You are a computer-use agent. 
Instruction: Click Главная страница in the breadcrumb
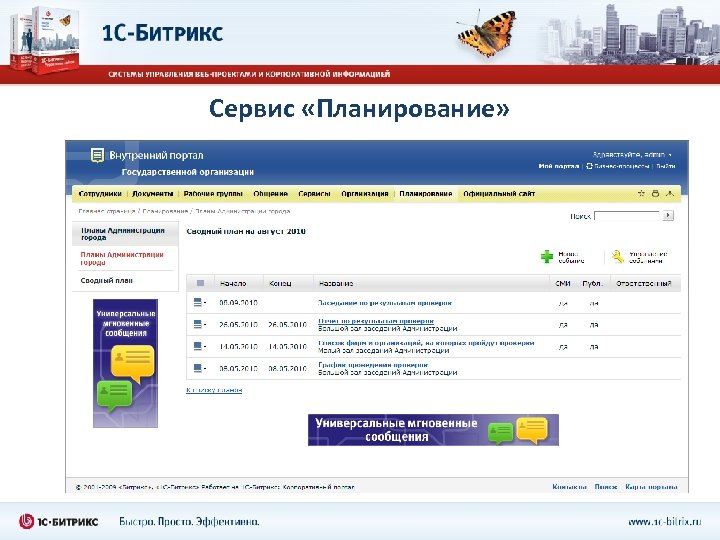(107, 211)
